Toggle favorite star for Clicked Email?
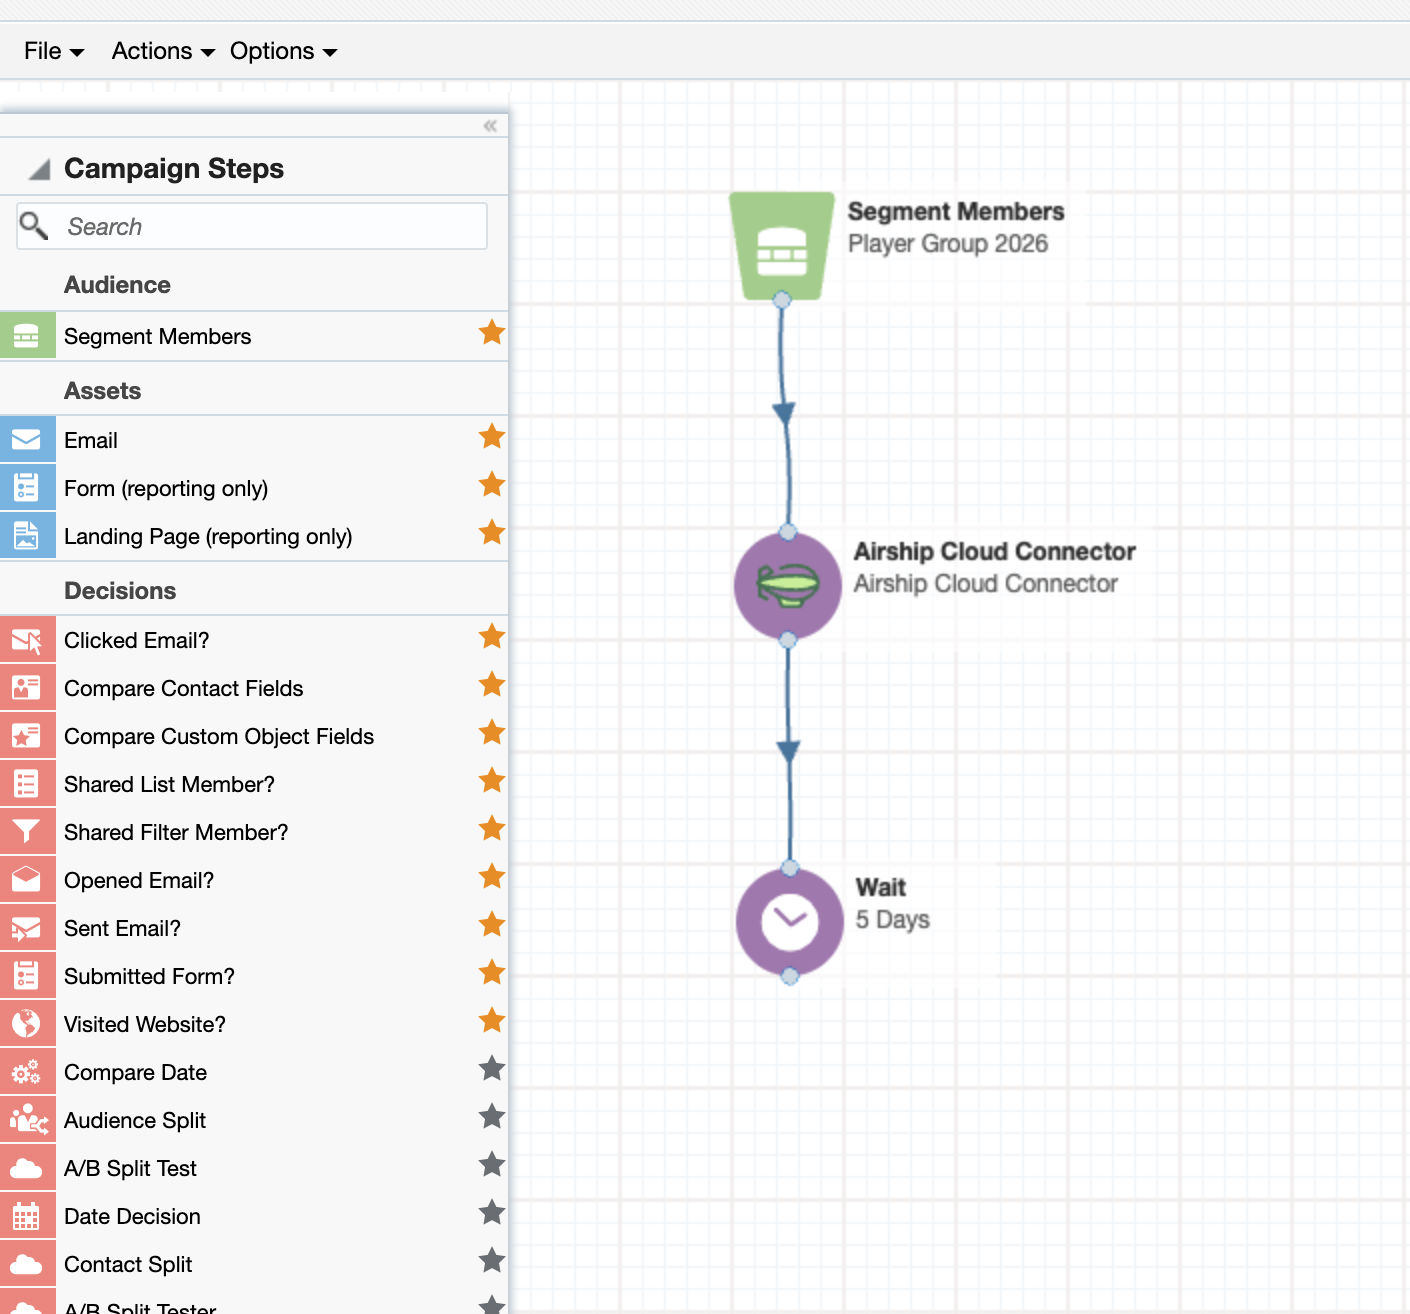 point(491,637)
